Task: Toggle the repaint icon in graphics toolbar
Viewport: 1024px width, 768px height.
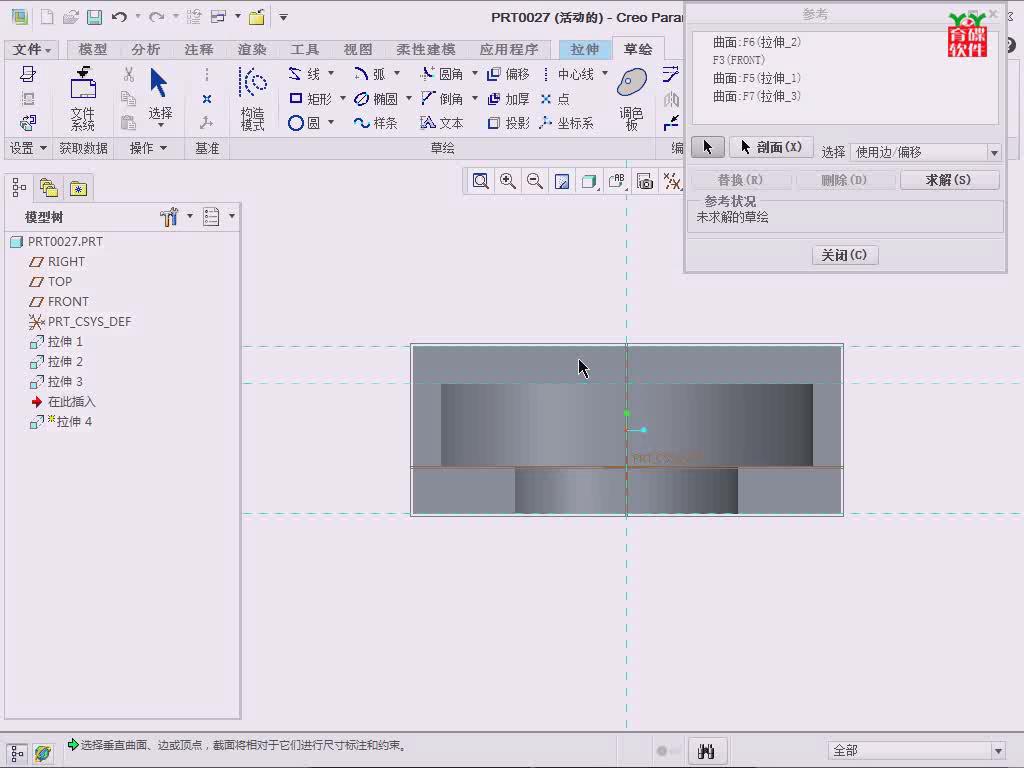Action: [x=562, y=181]
